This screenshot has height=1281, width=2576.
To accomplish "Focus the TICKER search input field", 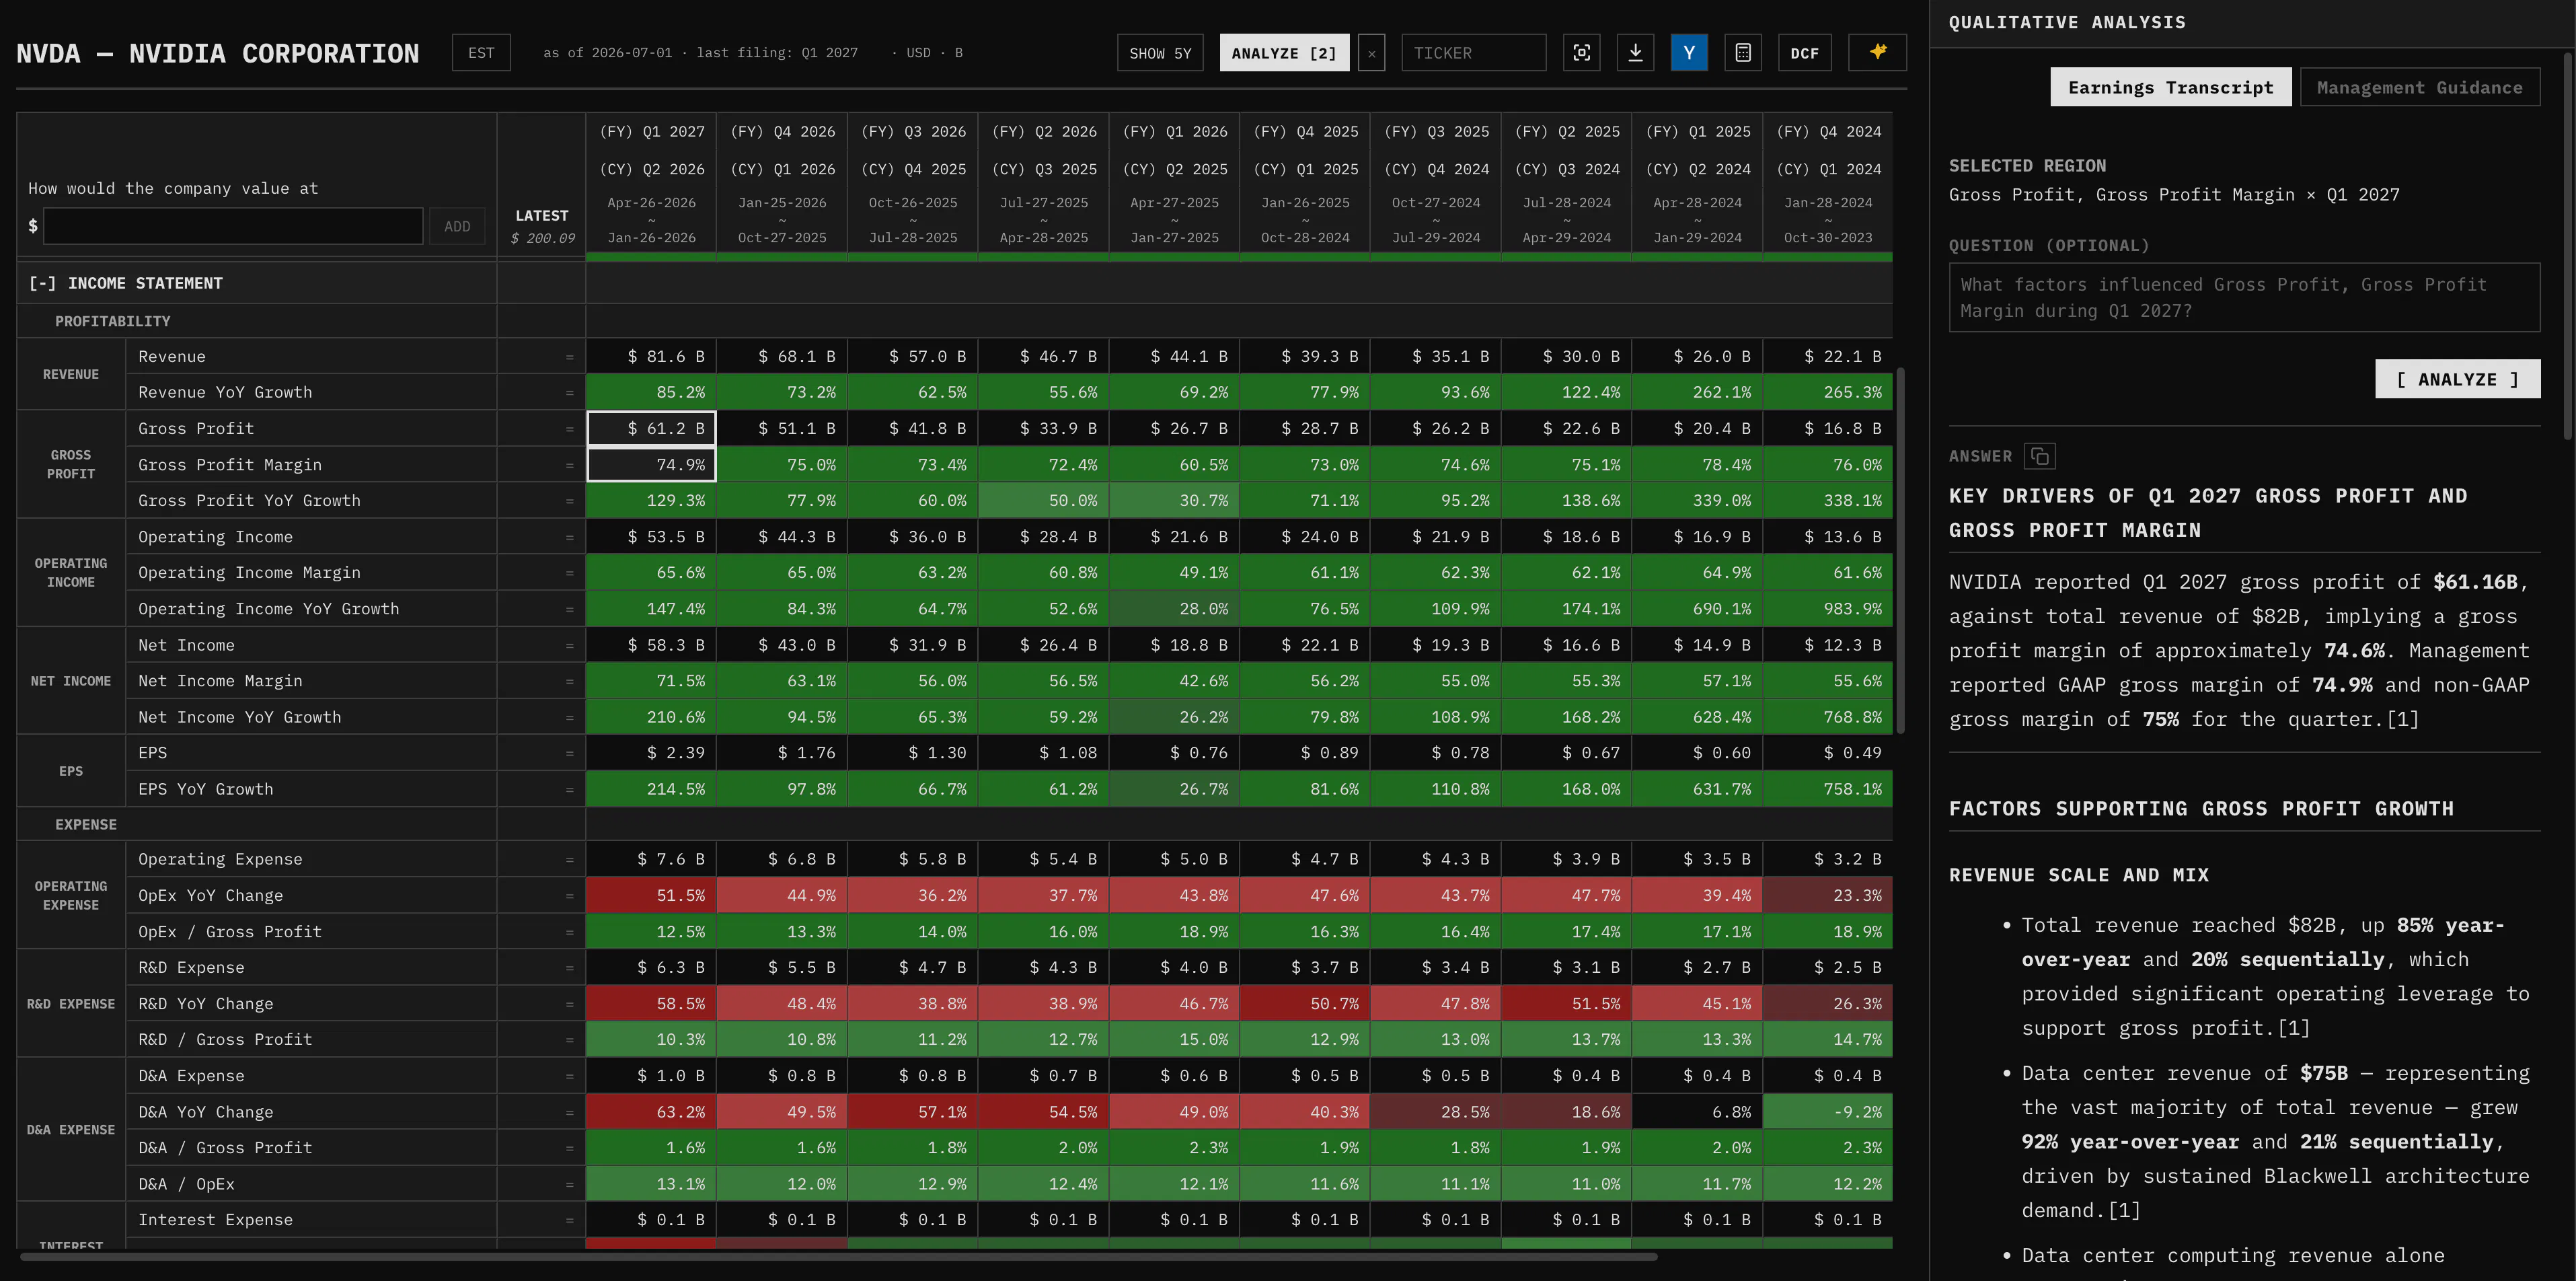I will (x=1473, y=53).
